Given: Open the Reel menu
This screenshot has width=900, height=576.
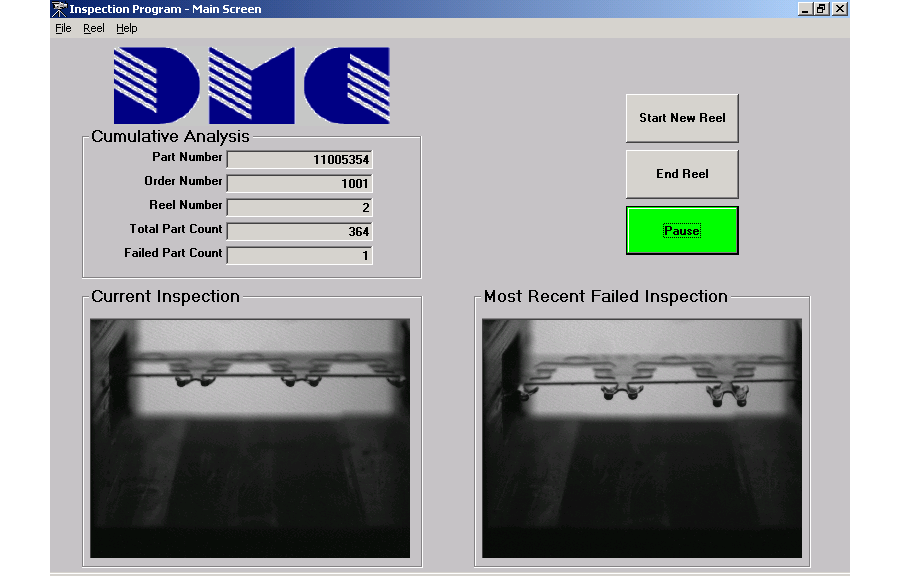Looking at the screenshot, I should pyautogui.click(x=94, y=28).
